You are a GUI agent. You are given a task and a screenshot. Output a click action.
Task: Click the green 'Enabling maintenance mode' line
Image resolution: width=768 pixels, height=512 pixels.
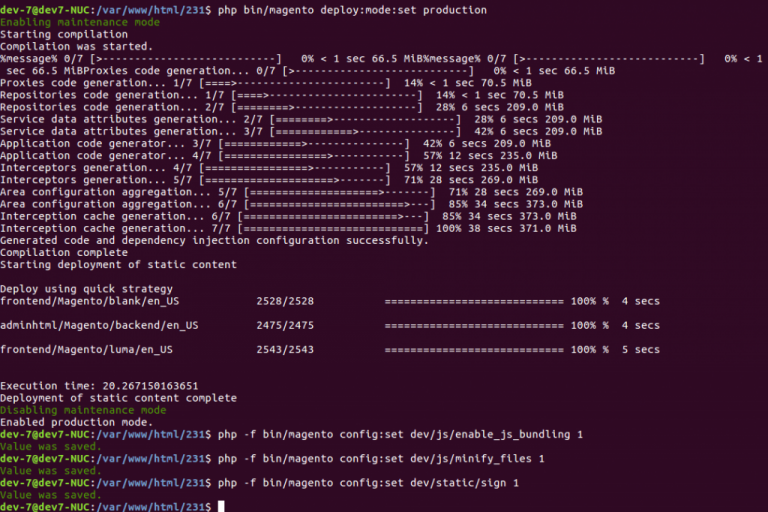point(80,22)
